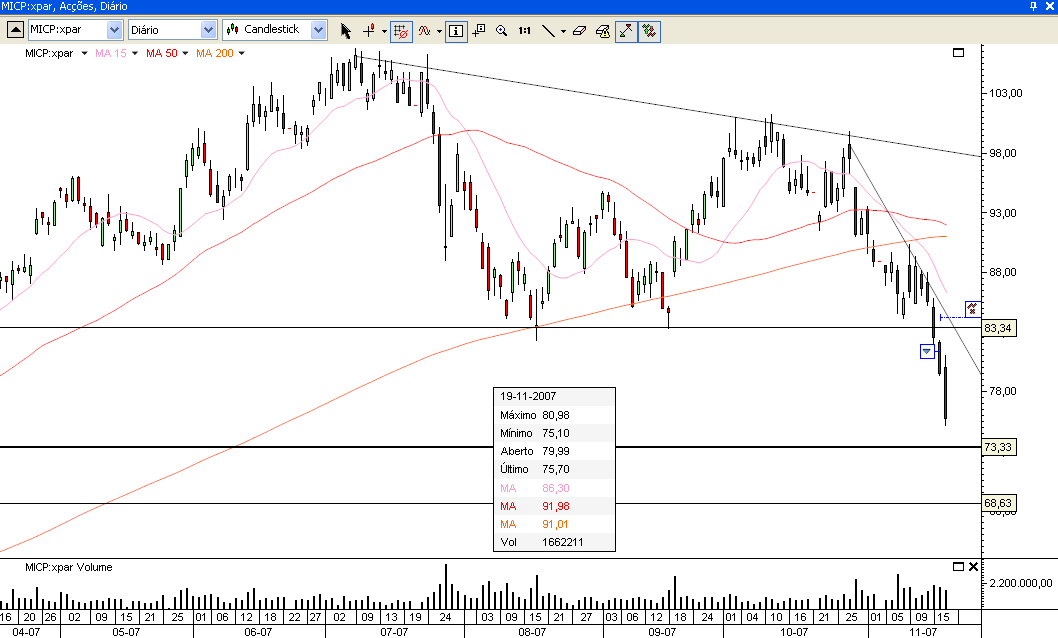Screen dimensions: 1058x638
Task: Click the blue down-triangle sell marker
Action: (x=927, y=351)
